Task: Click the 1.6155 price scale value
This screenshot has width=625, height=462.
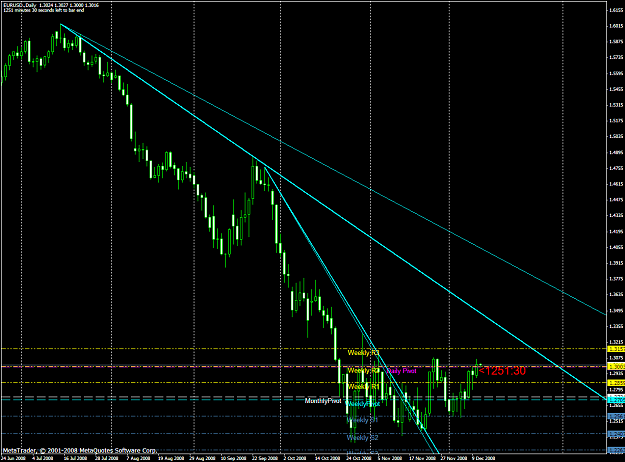Action: click(x=617, y=10)
